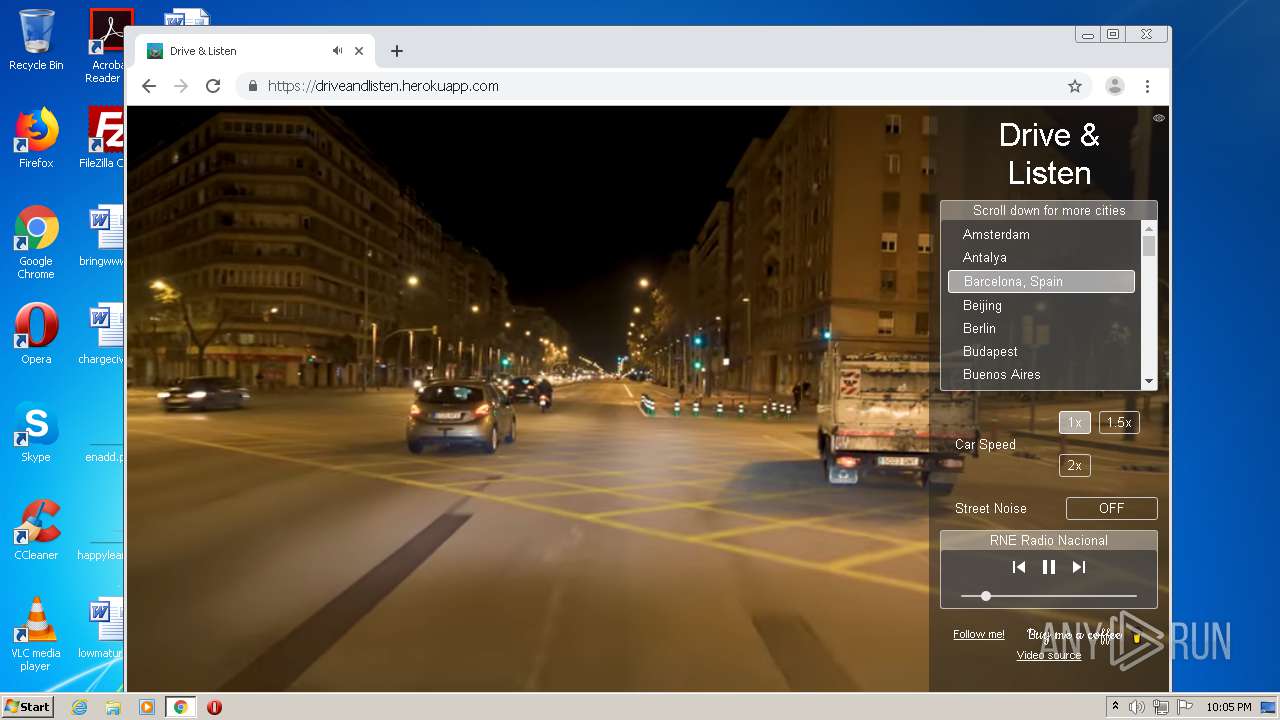The height and width of the screenshot is (720, 1280).
Task: Hide the panel with eye icon
Action: (1159, 118)
